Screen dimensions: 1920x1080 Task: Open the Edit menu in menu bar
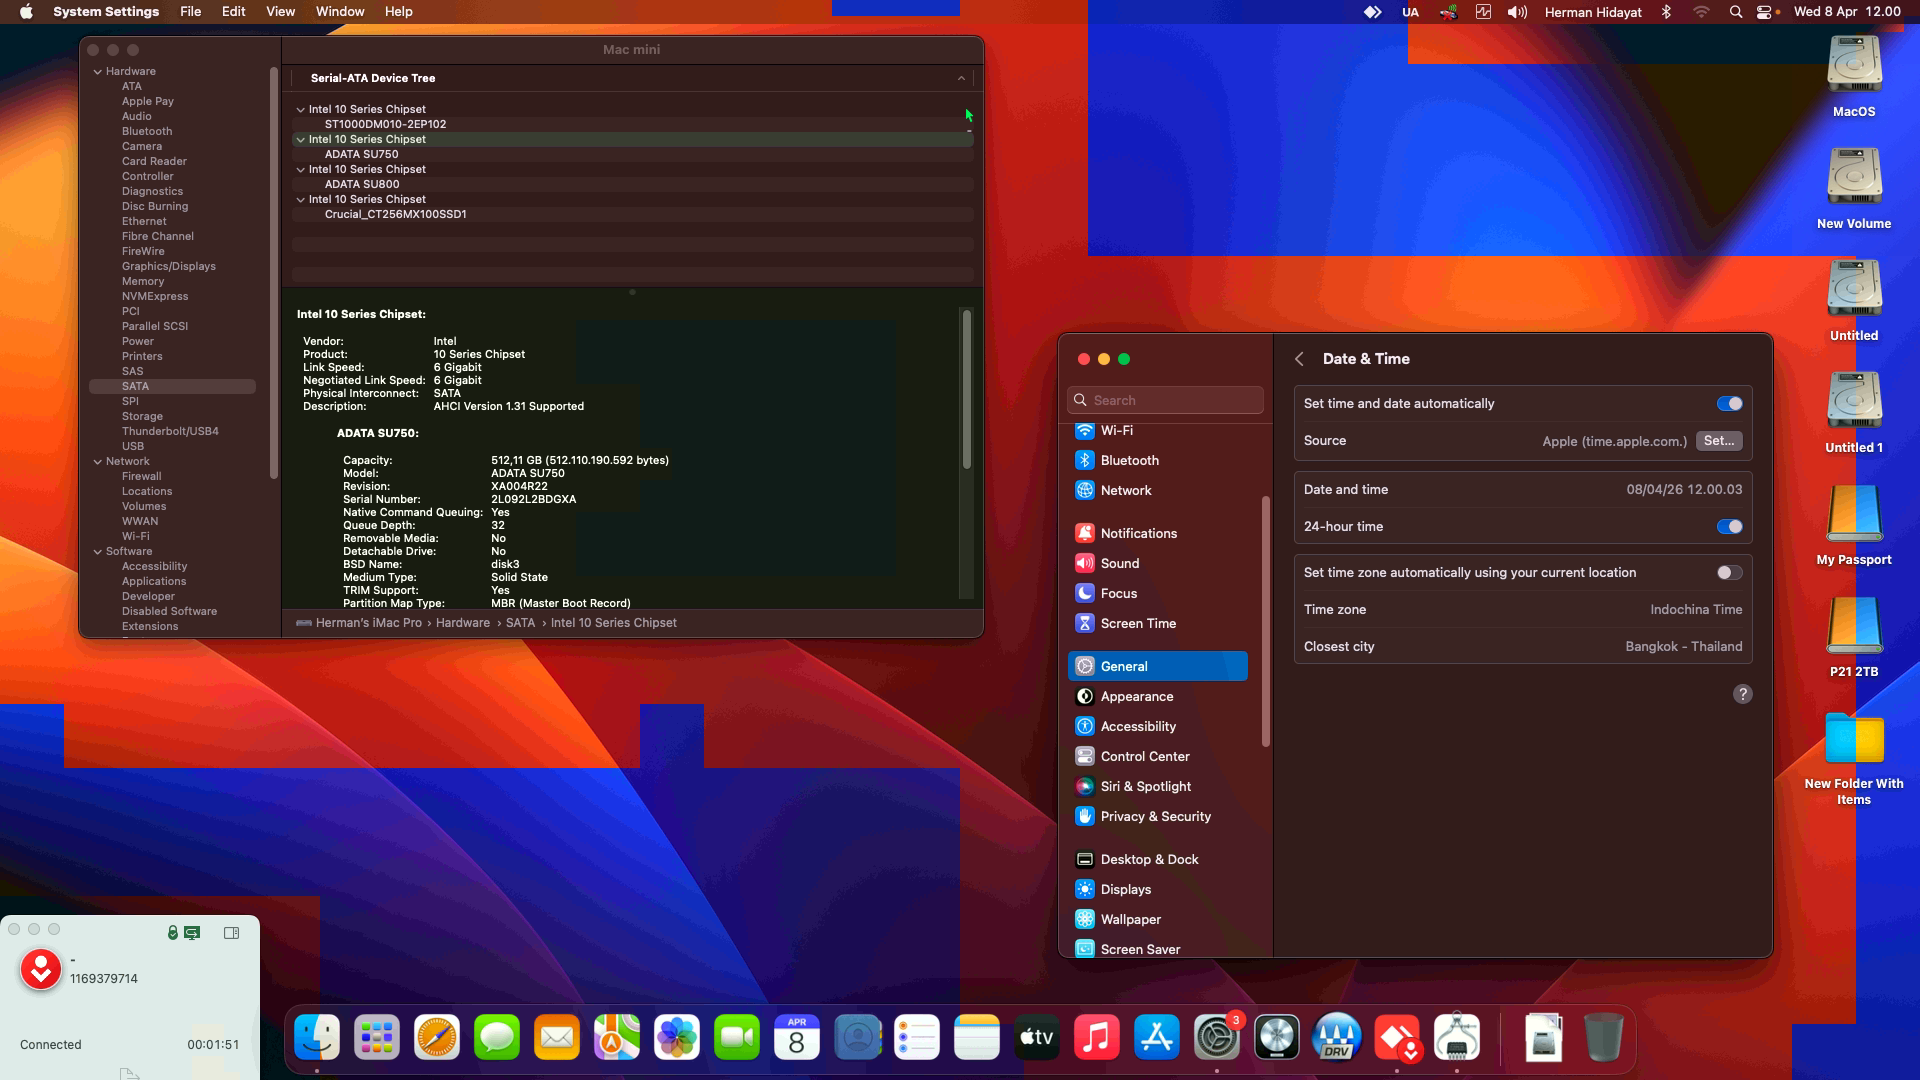click(233, 12)
